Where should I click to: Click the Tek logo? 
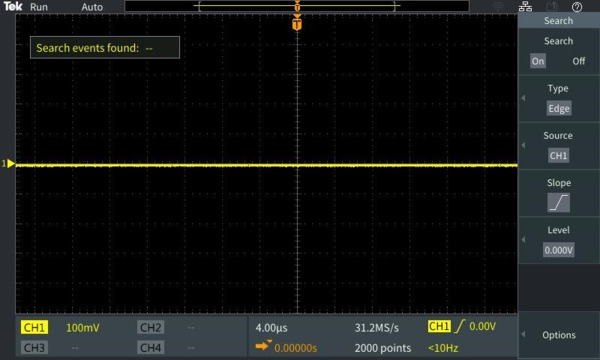(13, 7)
